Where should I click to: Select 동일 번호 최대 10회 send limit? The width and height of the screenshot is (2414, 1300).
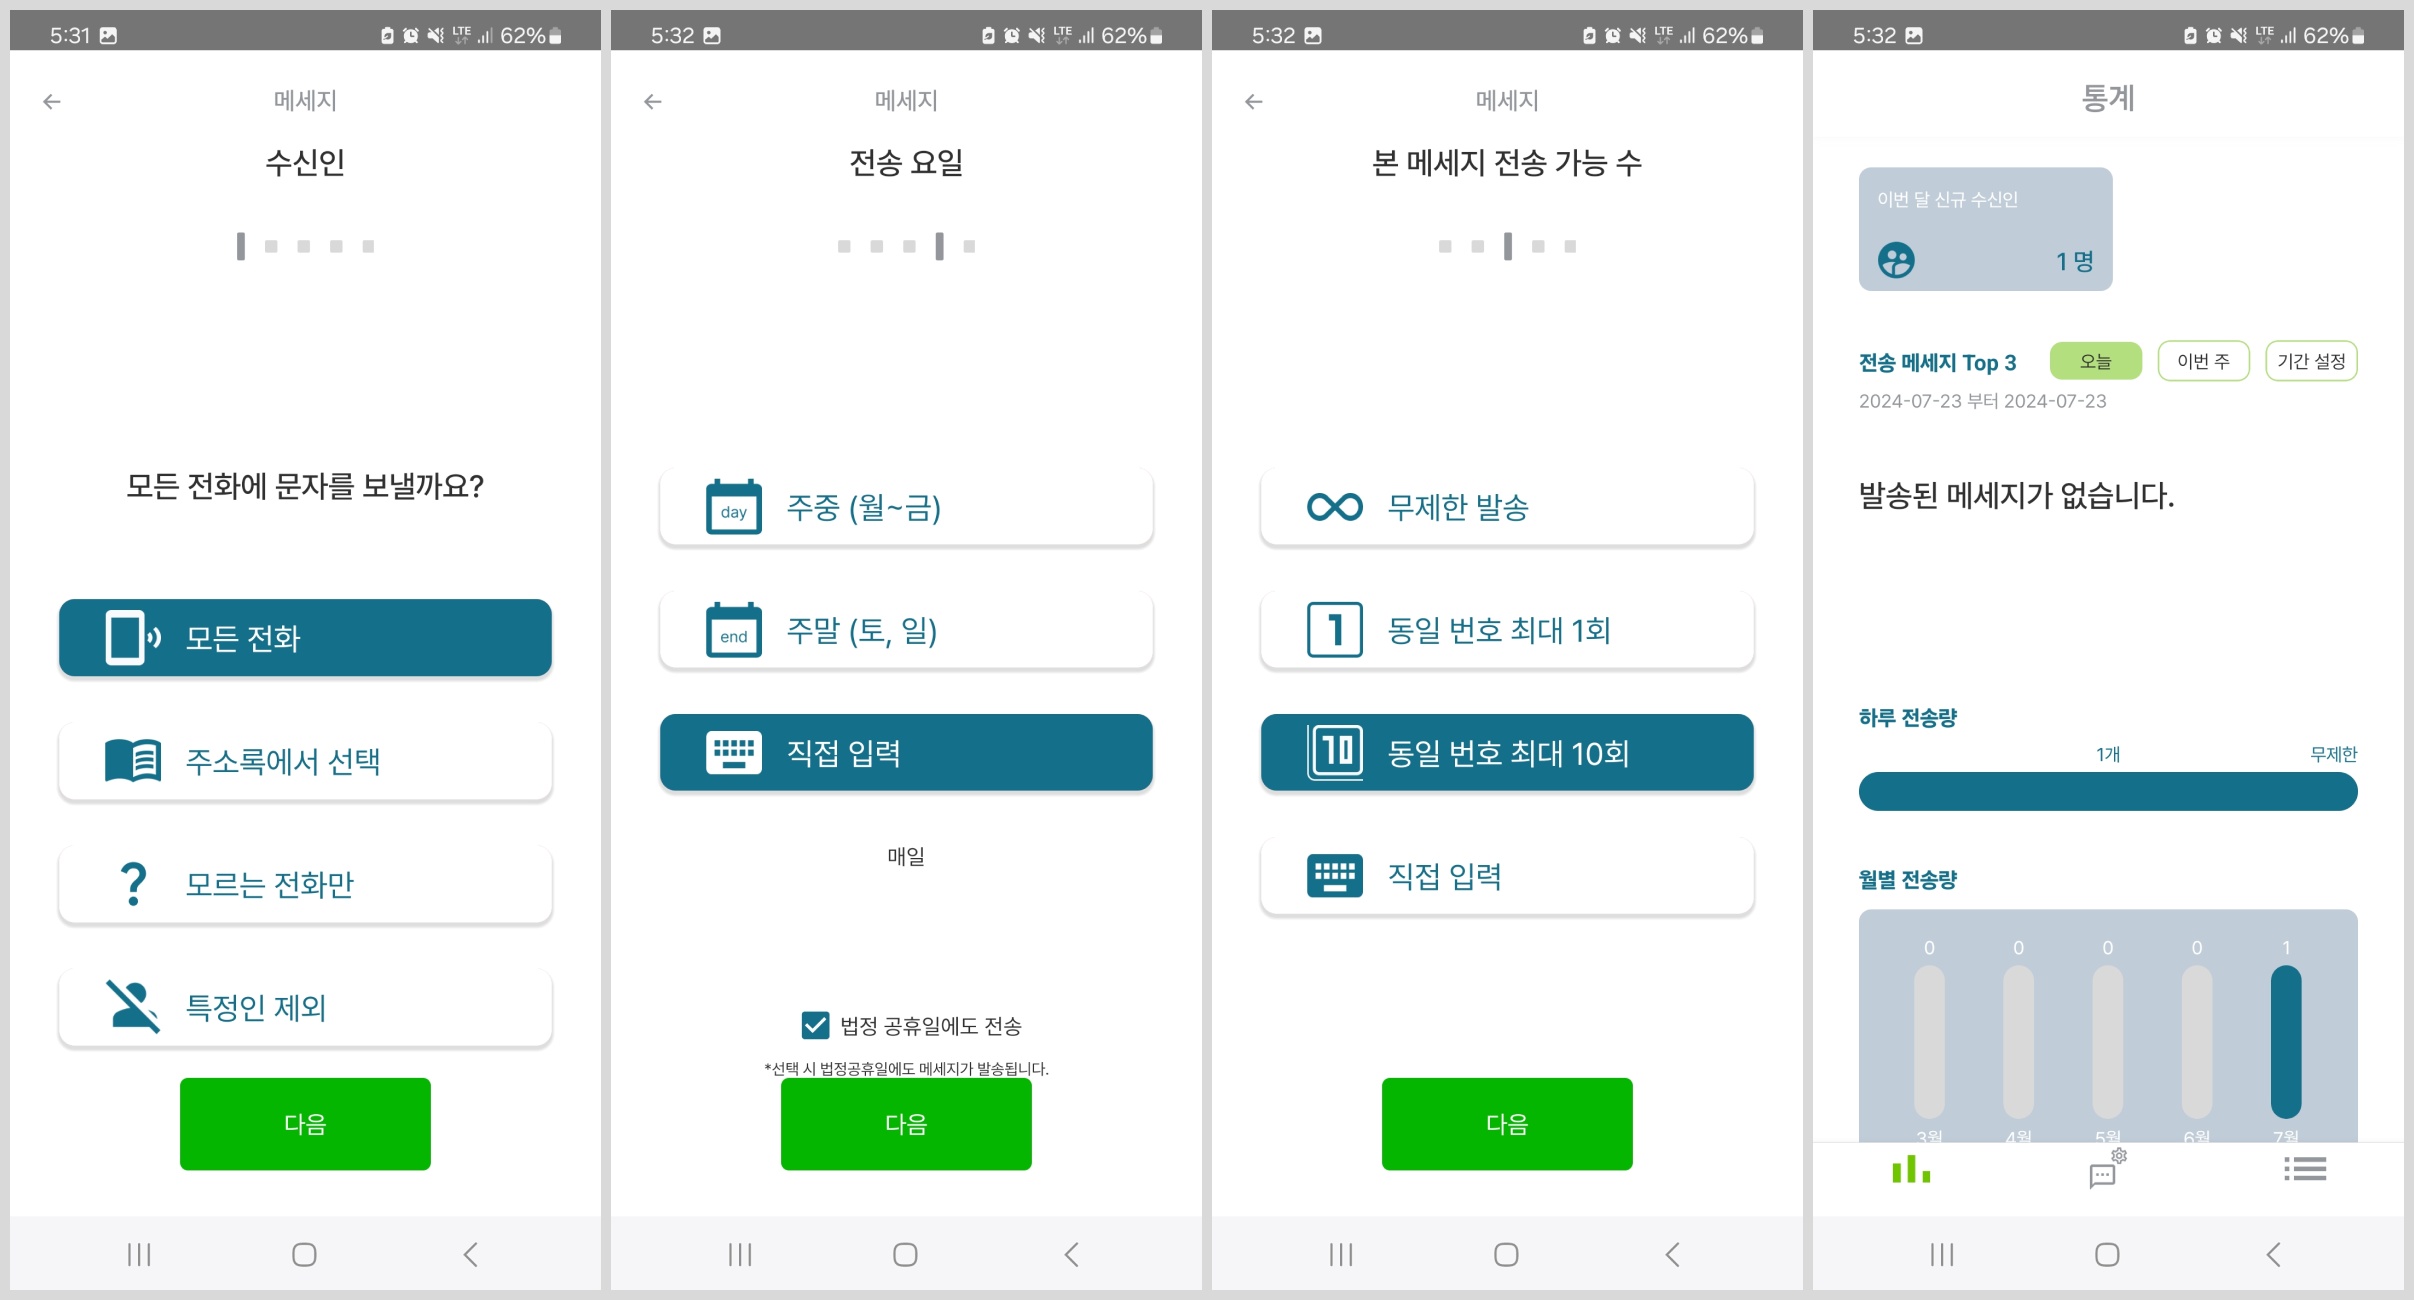point(1508,752)
